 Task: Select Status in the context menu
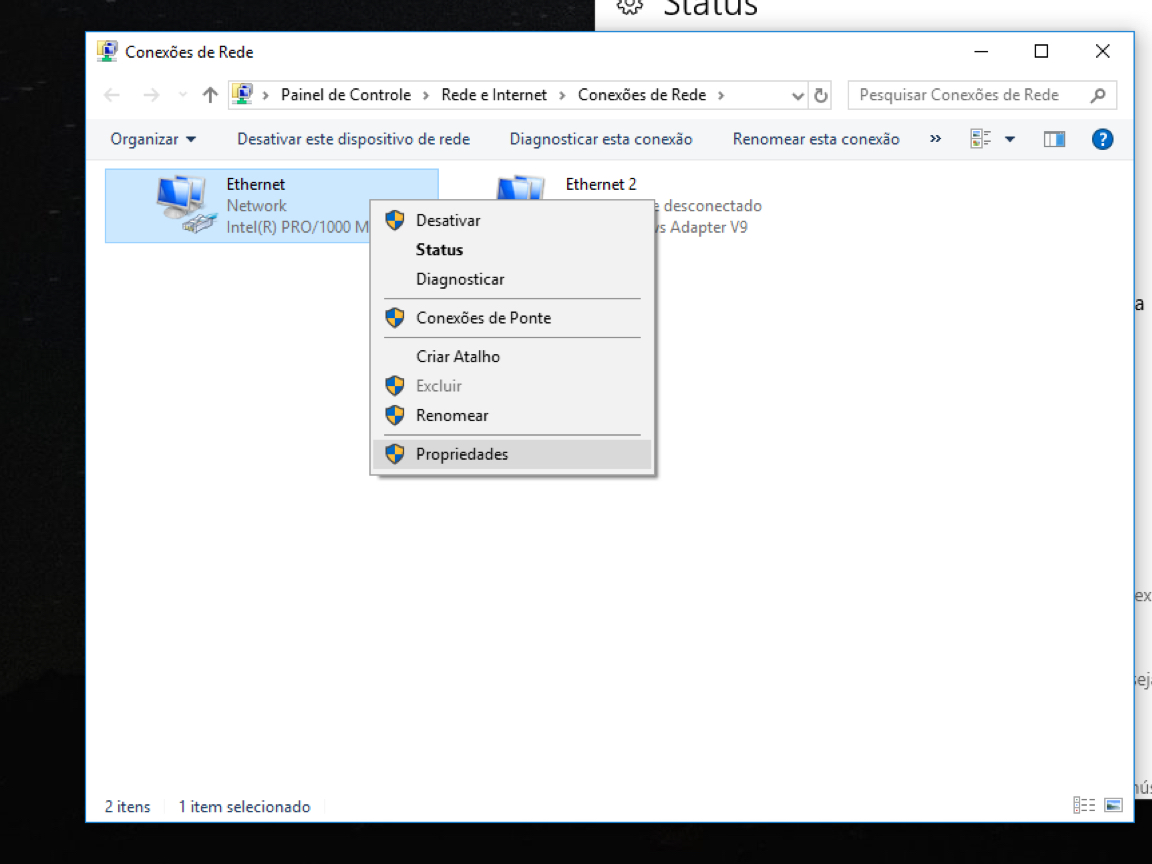(512, 250)
